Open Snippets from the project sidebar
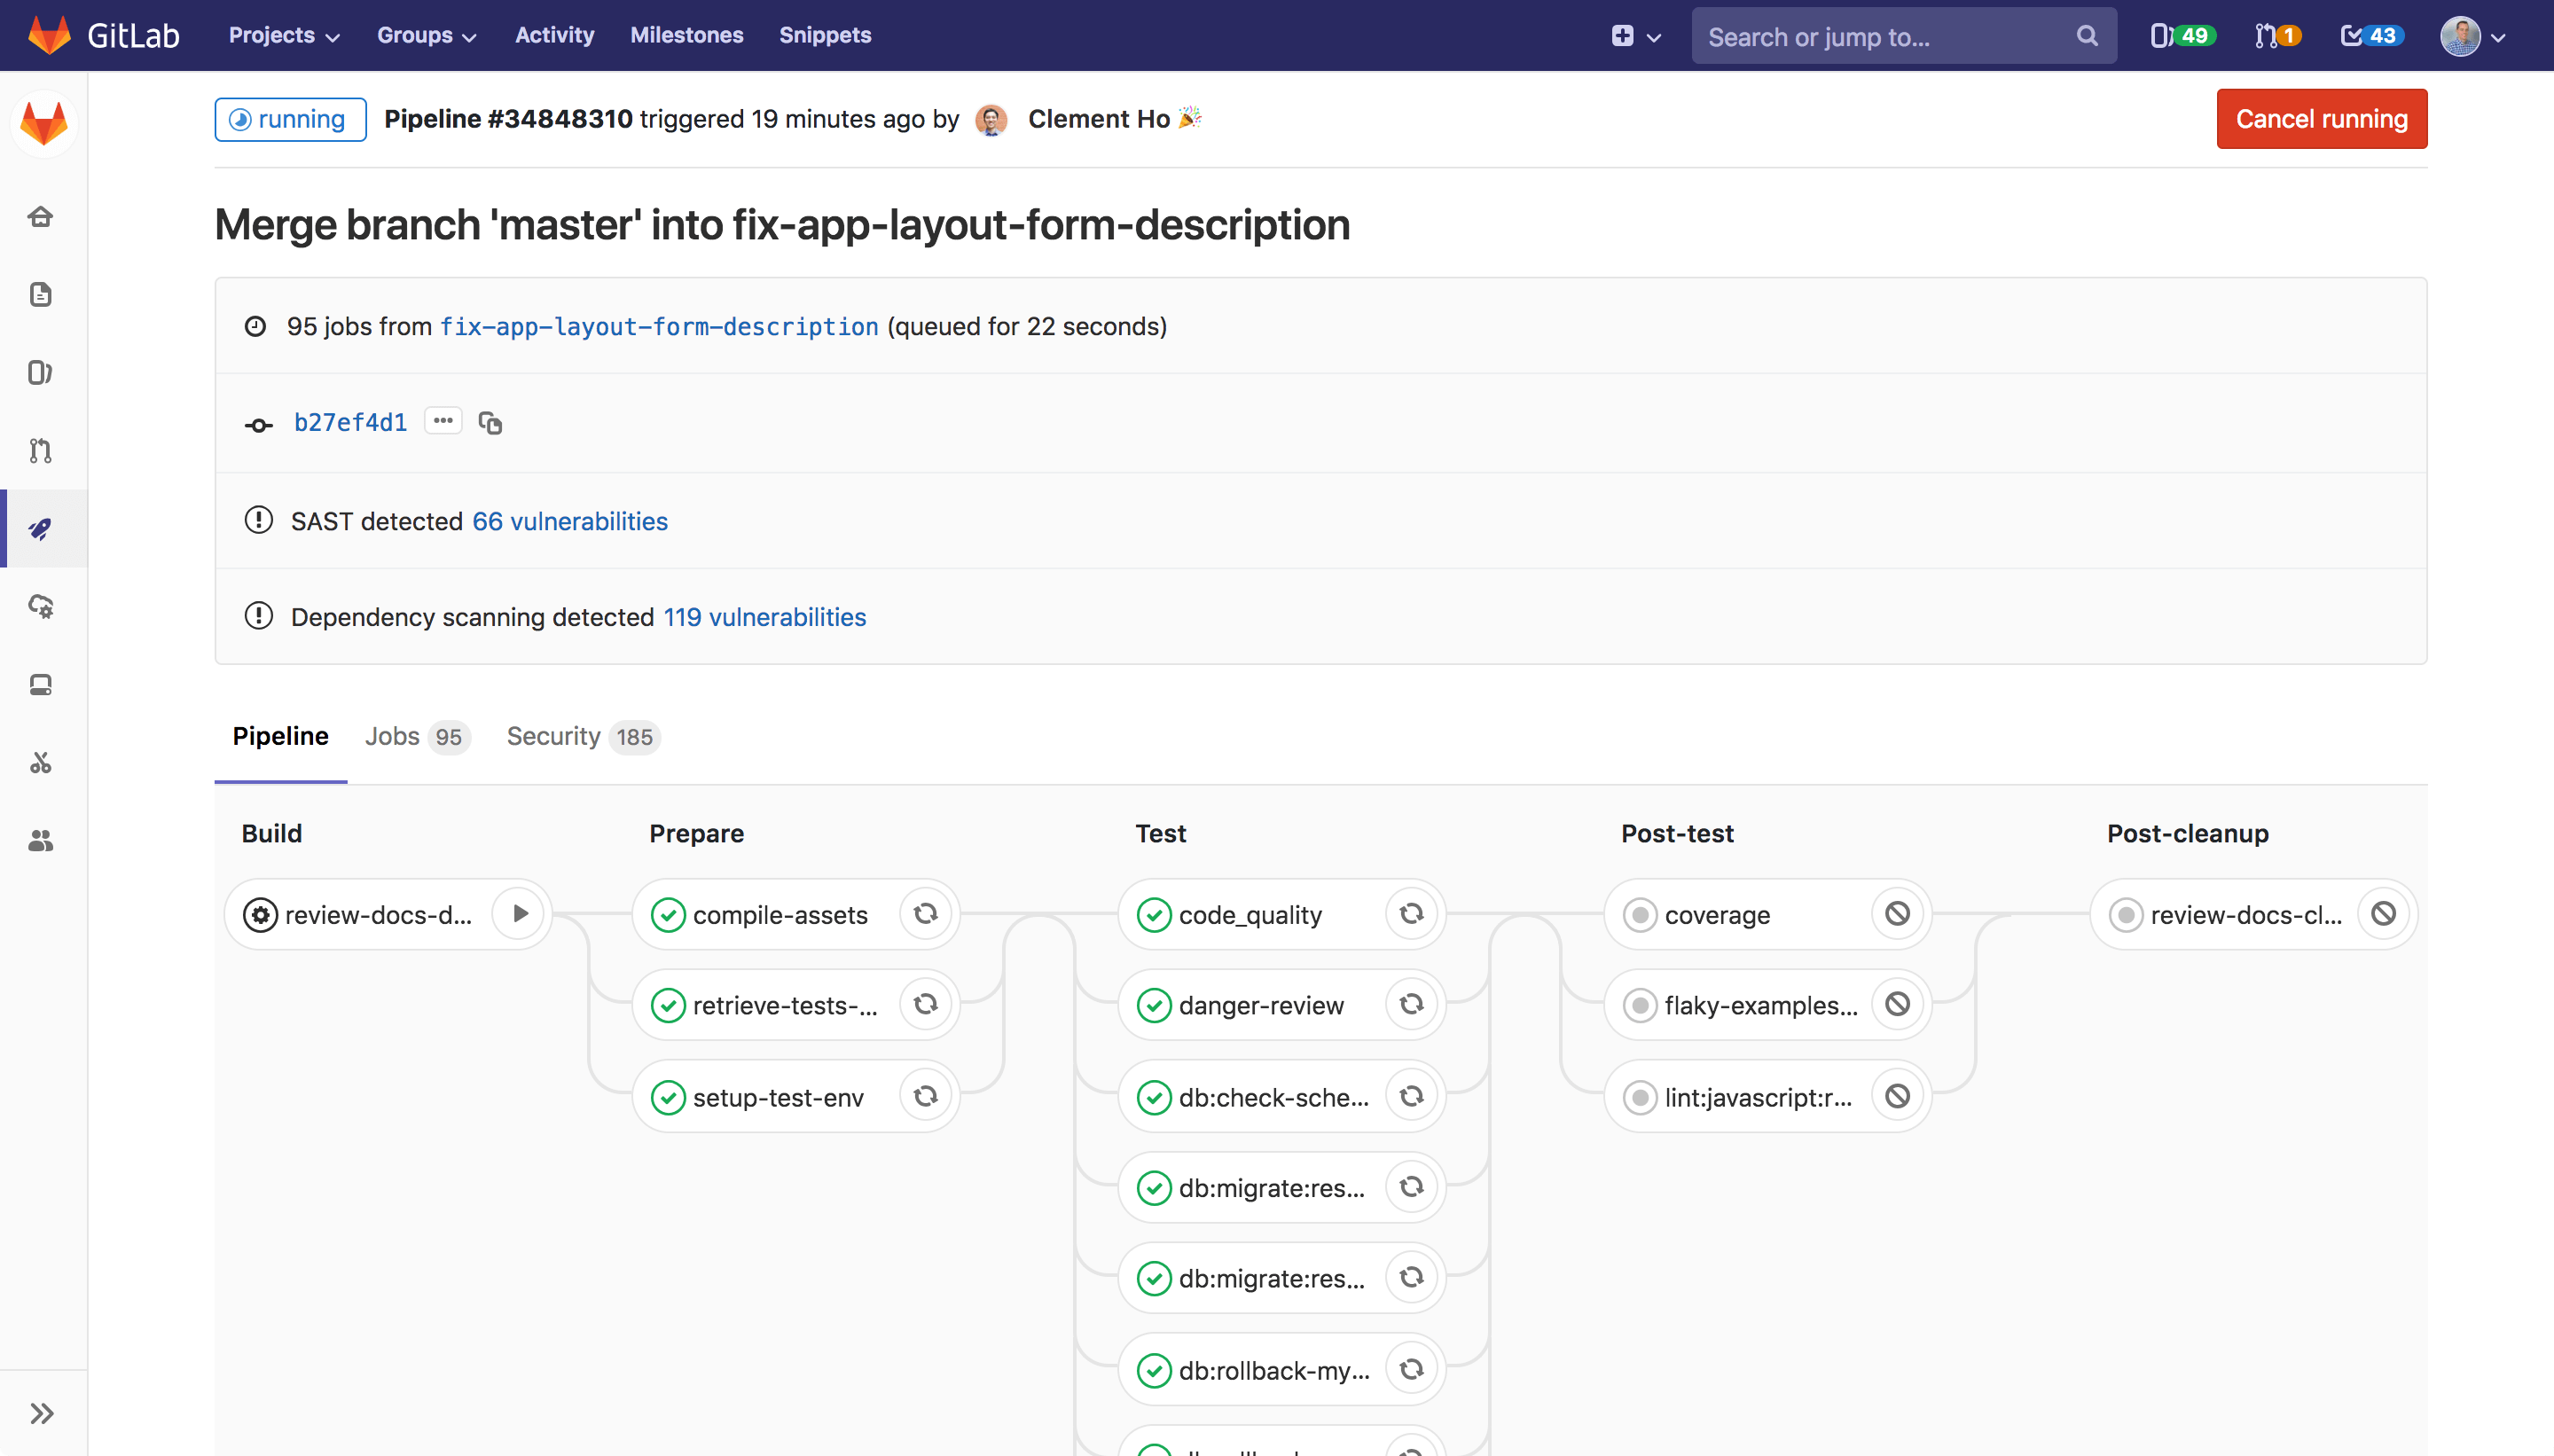 coord(42,763)
